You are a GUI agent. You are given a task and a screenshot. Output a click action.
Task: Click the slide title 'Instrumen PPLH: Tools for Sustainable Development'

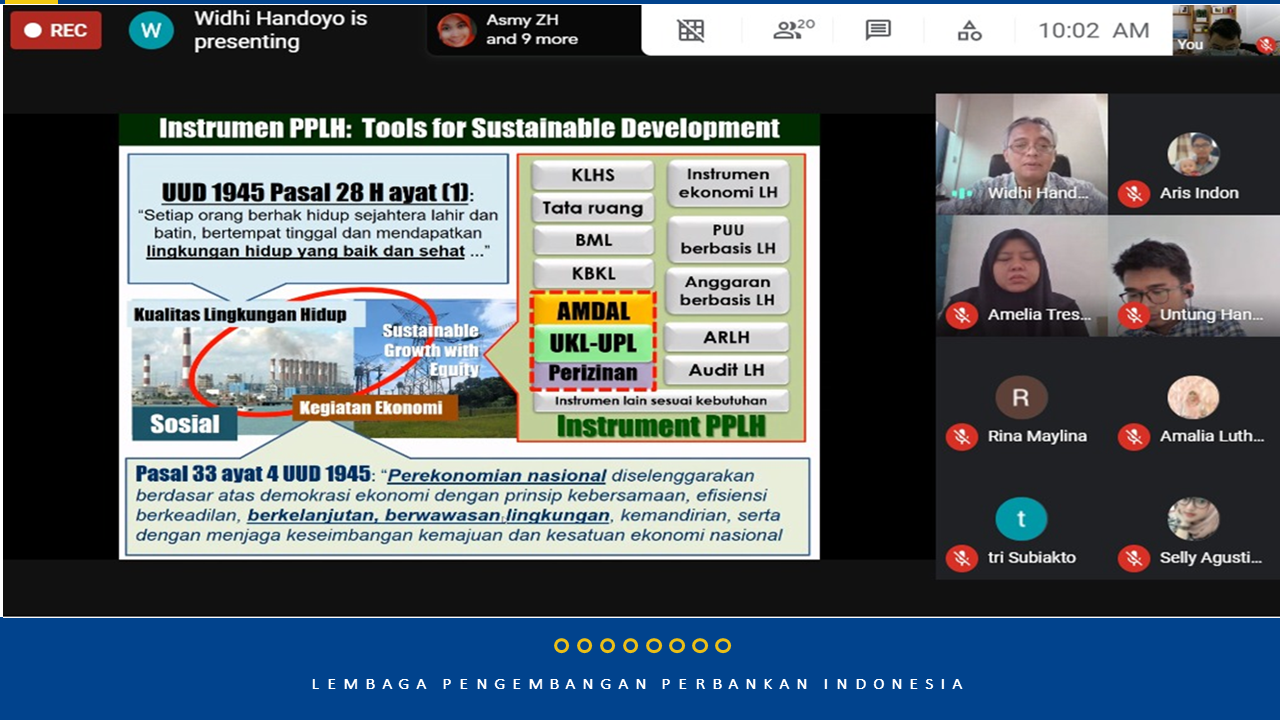(x=469, y=129)
